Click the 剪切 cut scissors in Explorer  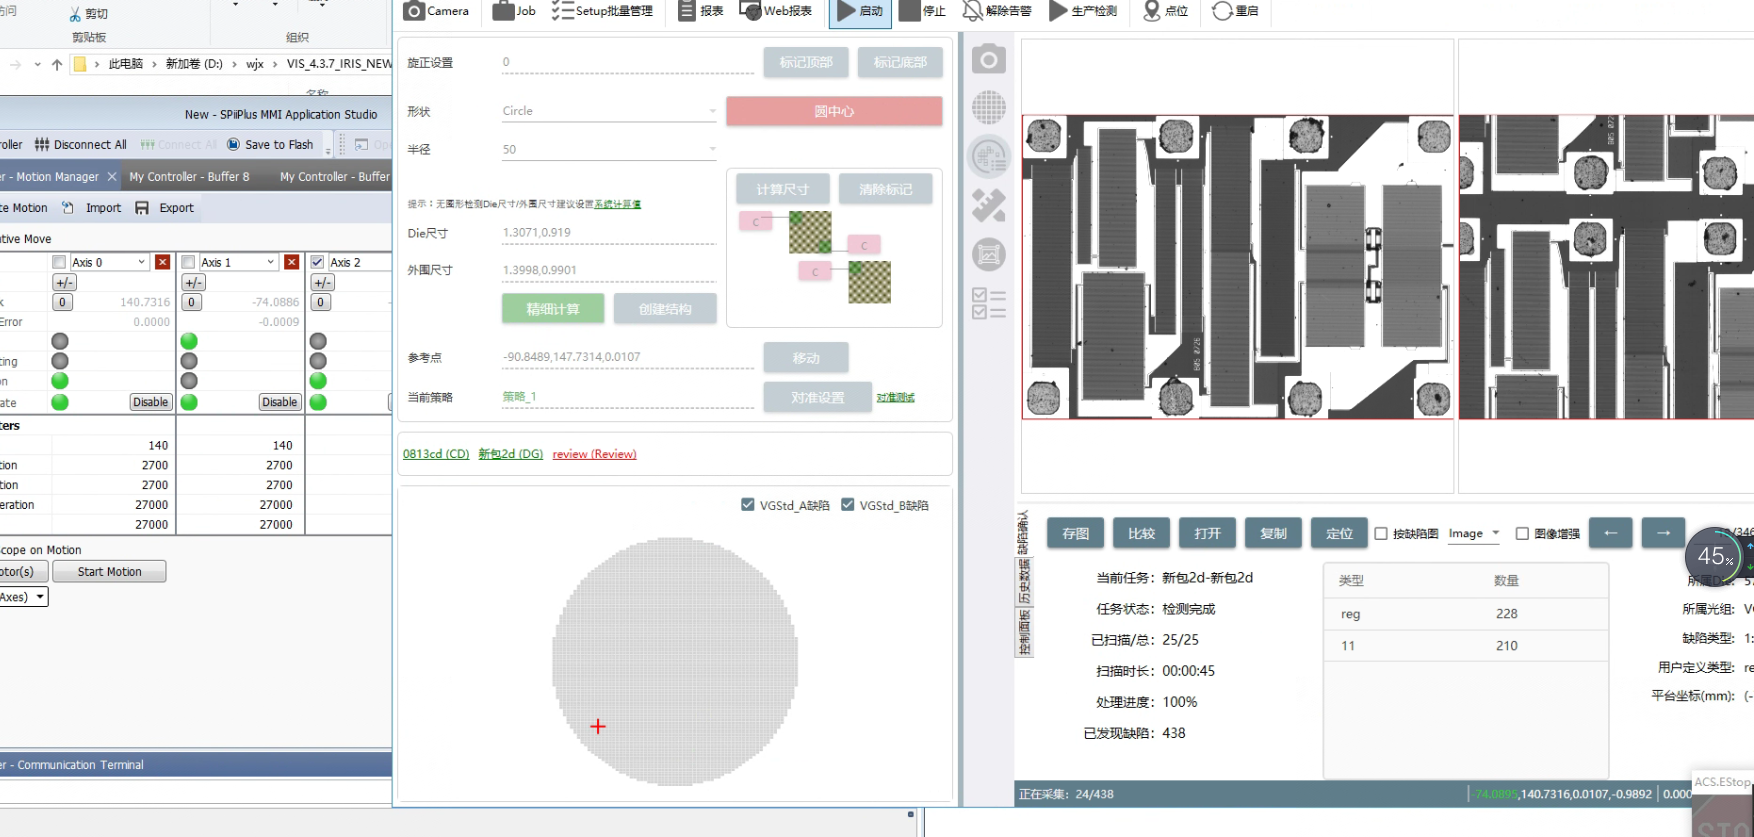(x=88, y=14)
